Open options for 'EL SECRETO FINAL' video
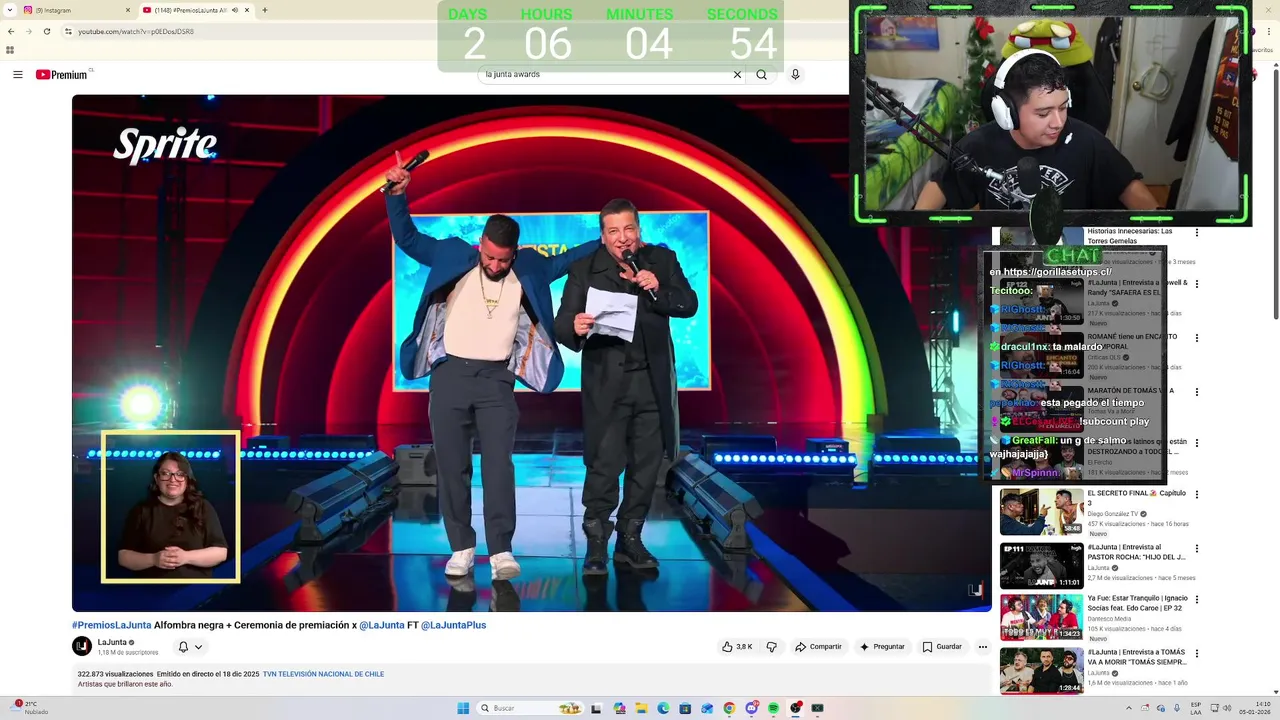Screen dimensions: 1280x720 tap(1197, 494)
